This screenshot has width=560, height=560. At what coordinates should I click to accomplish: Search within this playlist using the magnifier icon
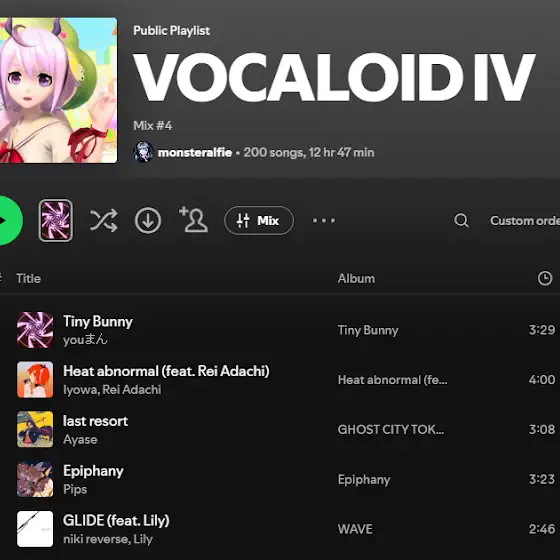point(461,220)
